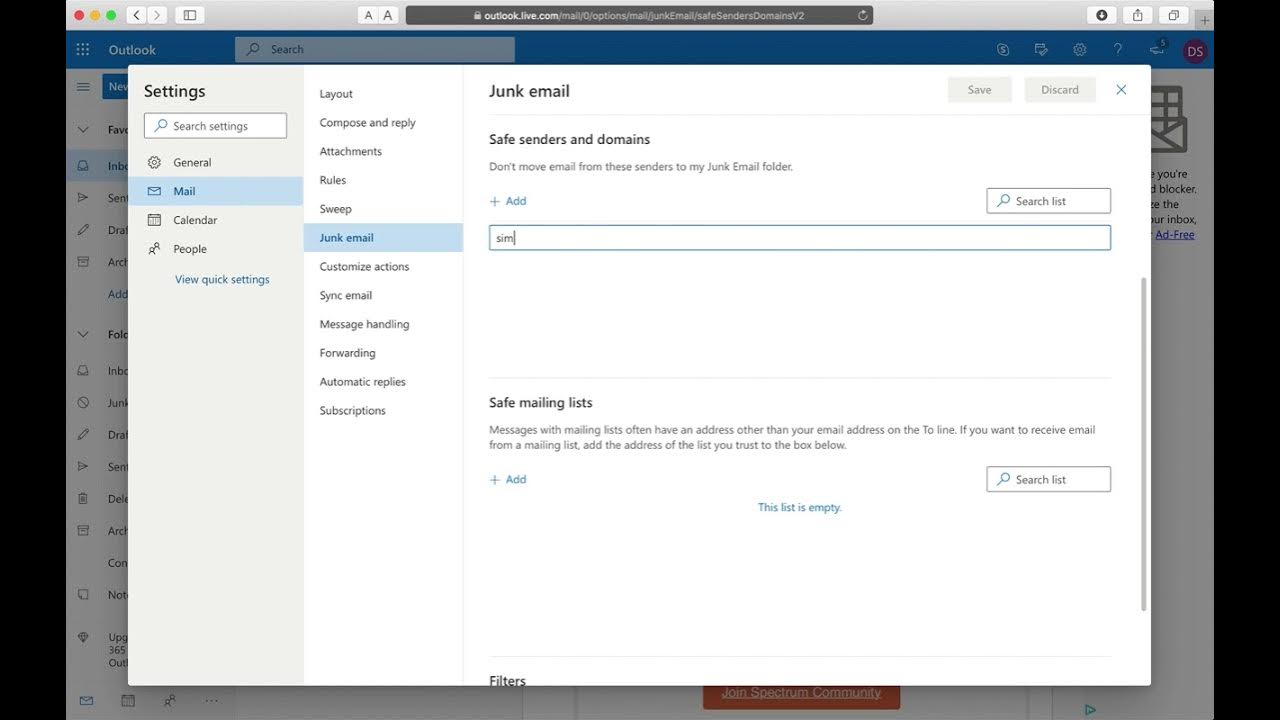Click View quick settings link
Image resolution: width=1280 pixels, height=720 pixels.
tap(222, 280)
